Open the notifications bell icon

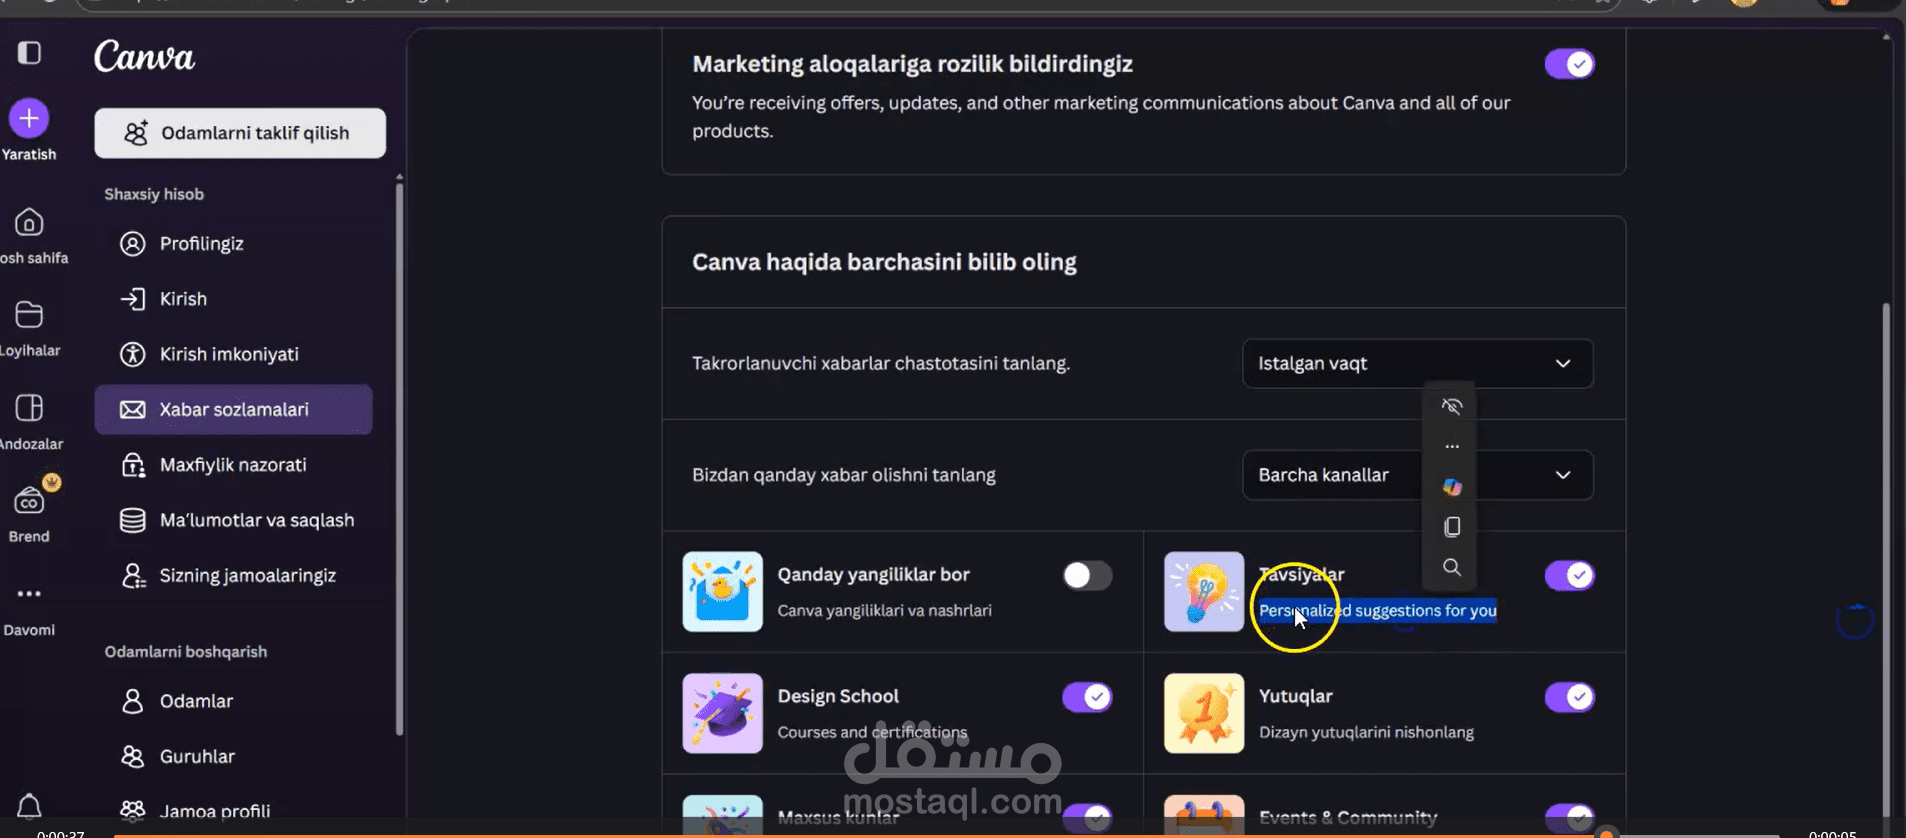tap(29, 806)
